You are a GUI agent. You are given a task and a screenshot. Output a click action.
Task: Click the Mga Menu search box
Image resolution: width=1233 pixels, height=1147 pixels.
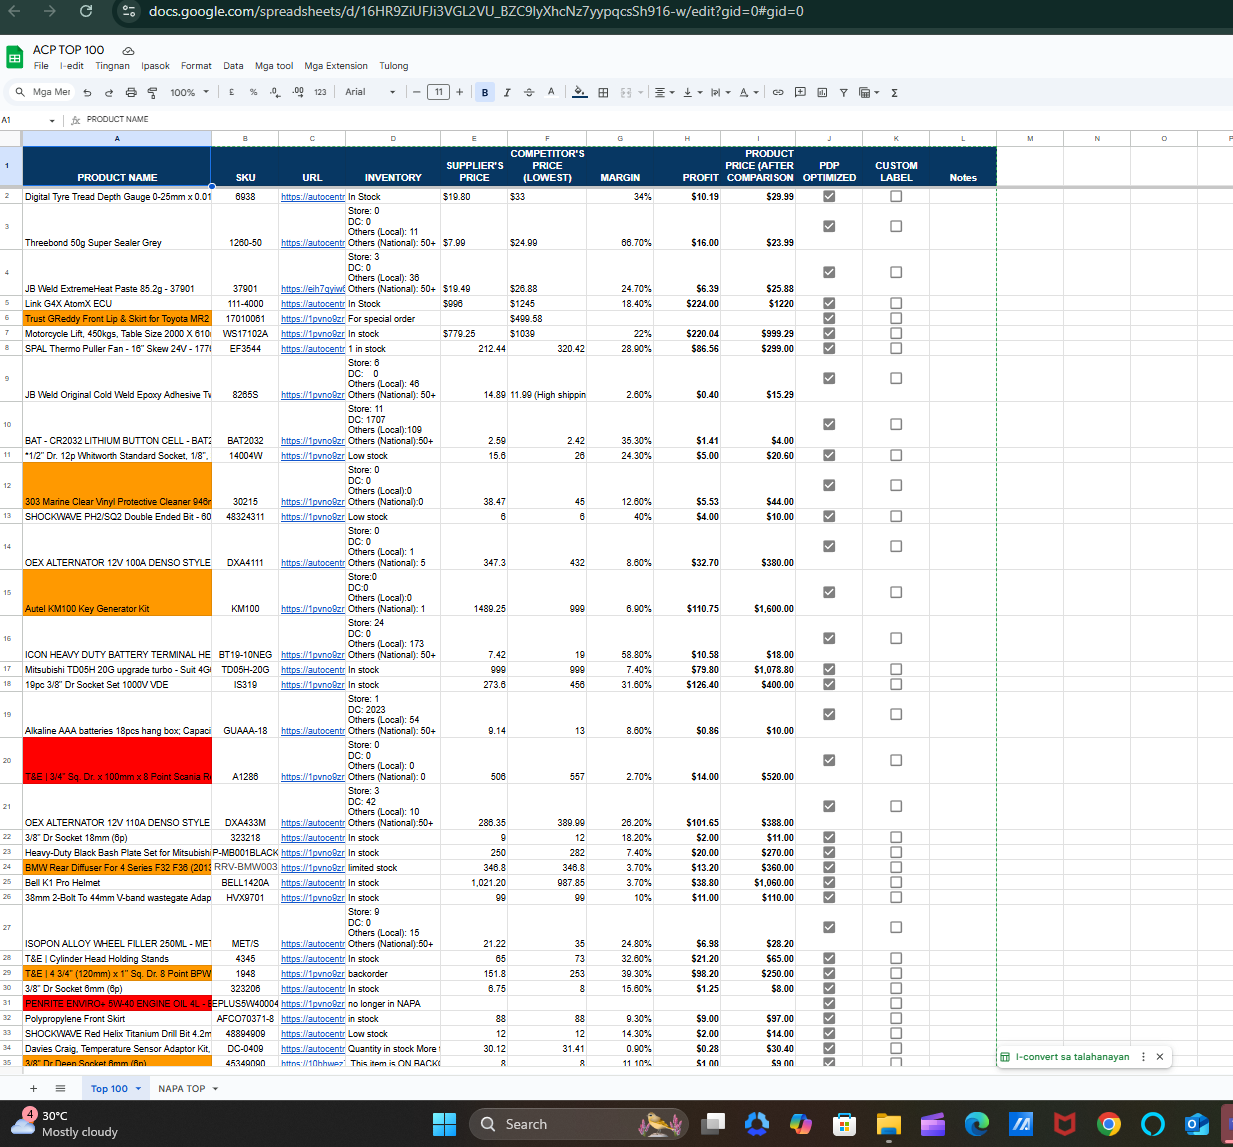pos(42,92)
